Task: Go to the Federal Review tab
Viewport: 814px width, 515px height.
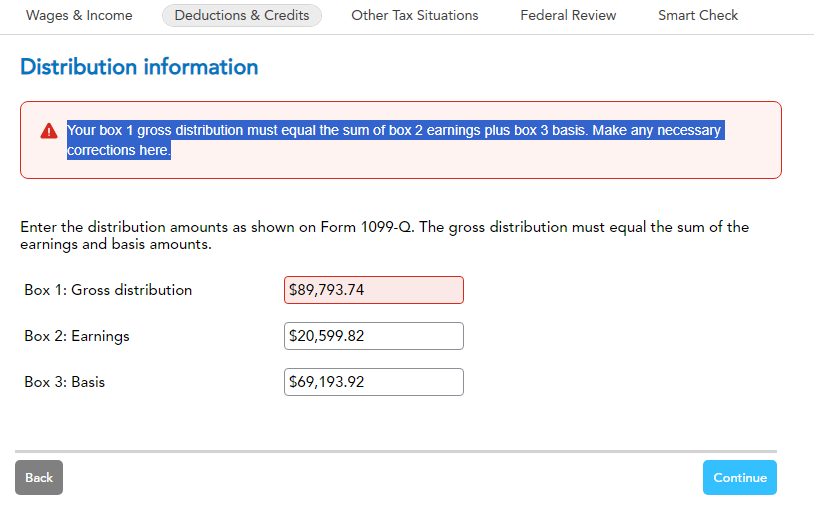Action: click(568, 15)
